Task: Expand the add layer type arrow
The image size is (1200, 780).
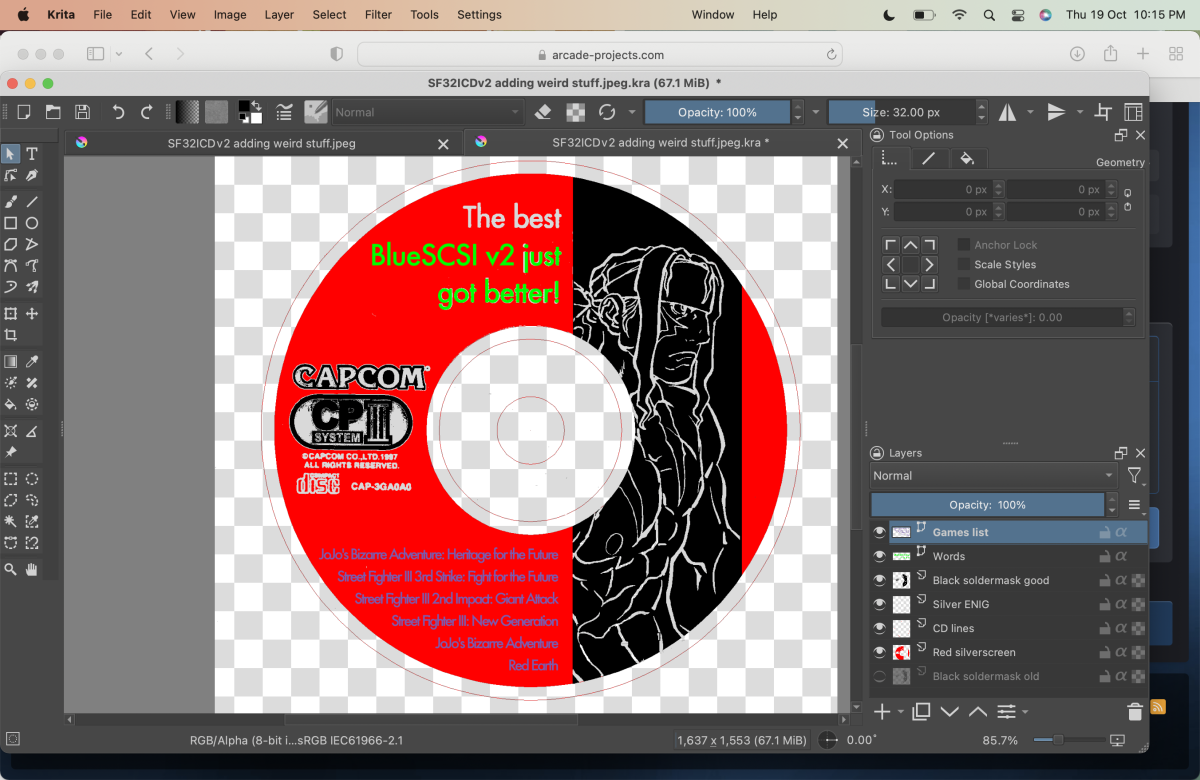Action: [x=901, y=712]
